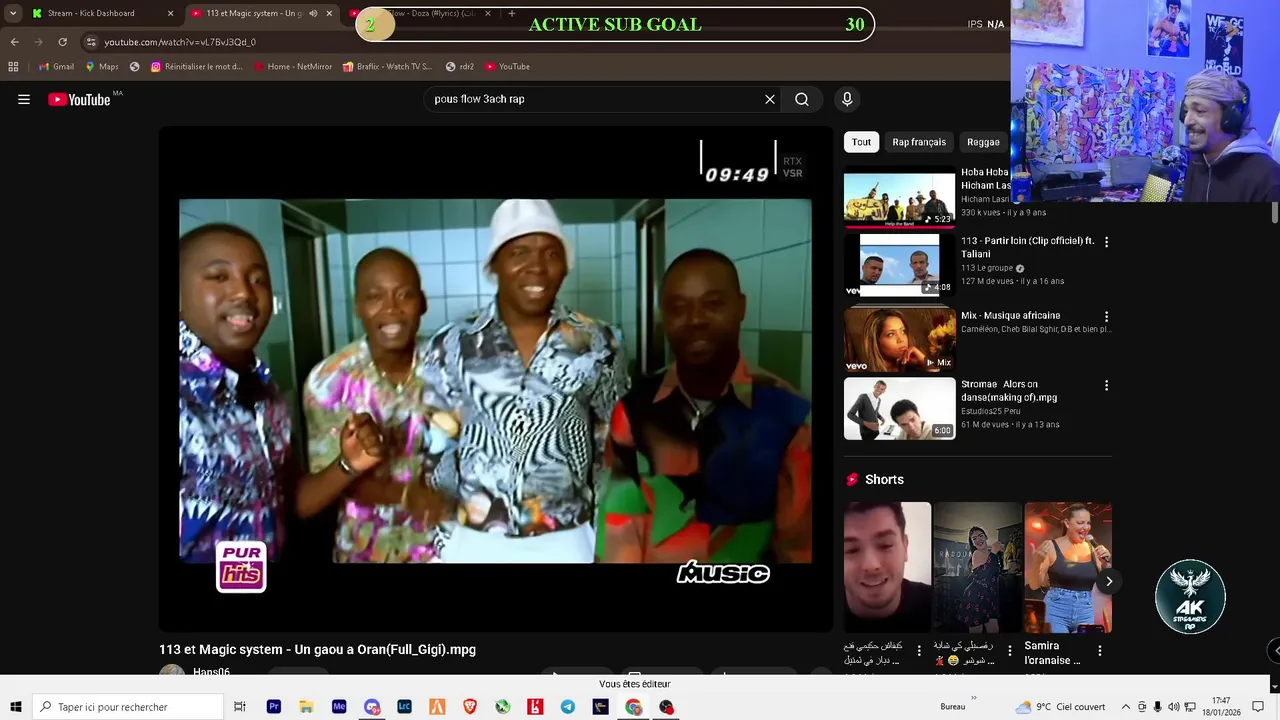Open a new browser tab
The width and height of the screenshot is (1280, 720).
511,13
